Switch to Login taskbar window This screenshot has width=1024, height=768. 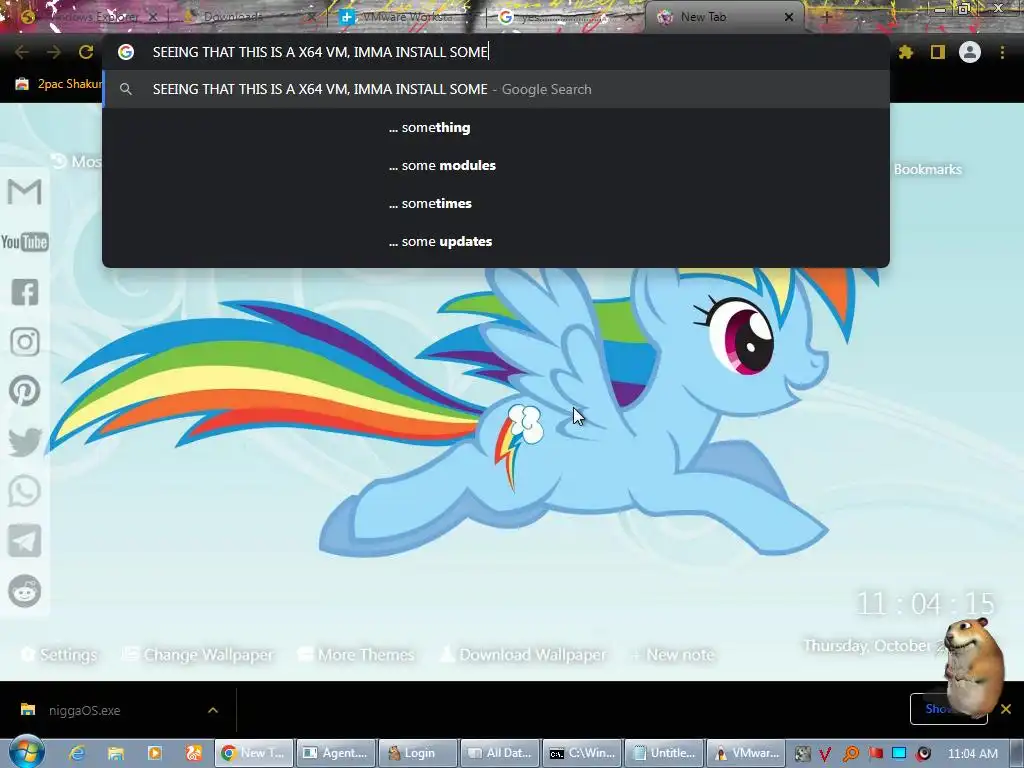click(418, 753)
